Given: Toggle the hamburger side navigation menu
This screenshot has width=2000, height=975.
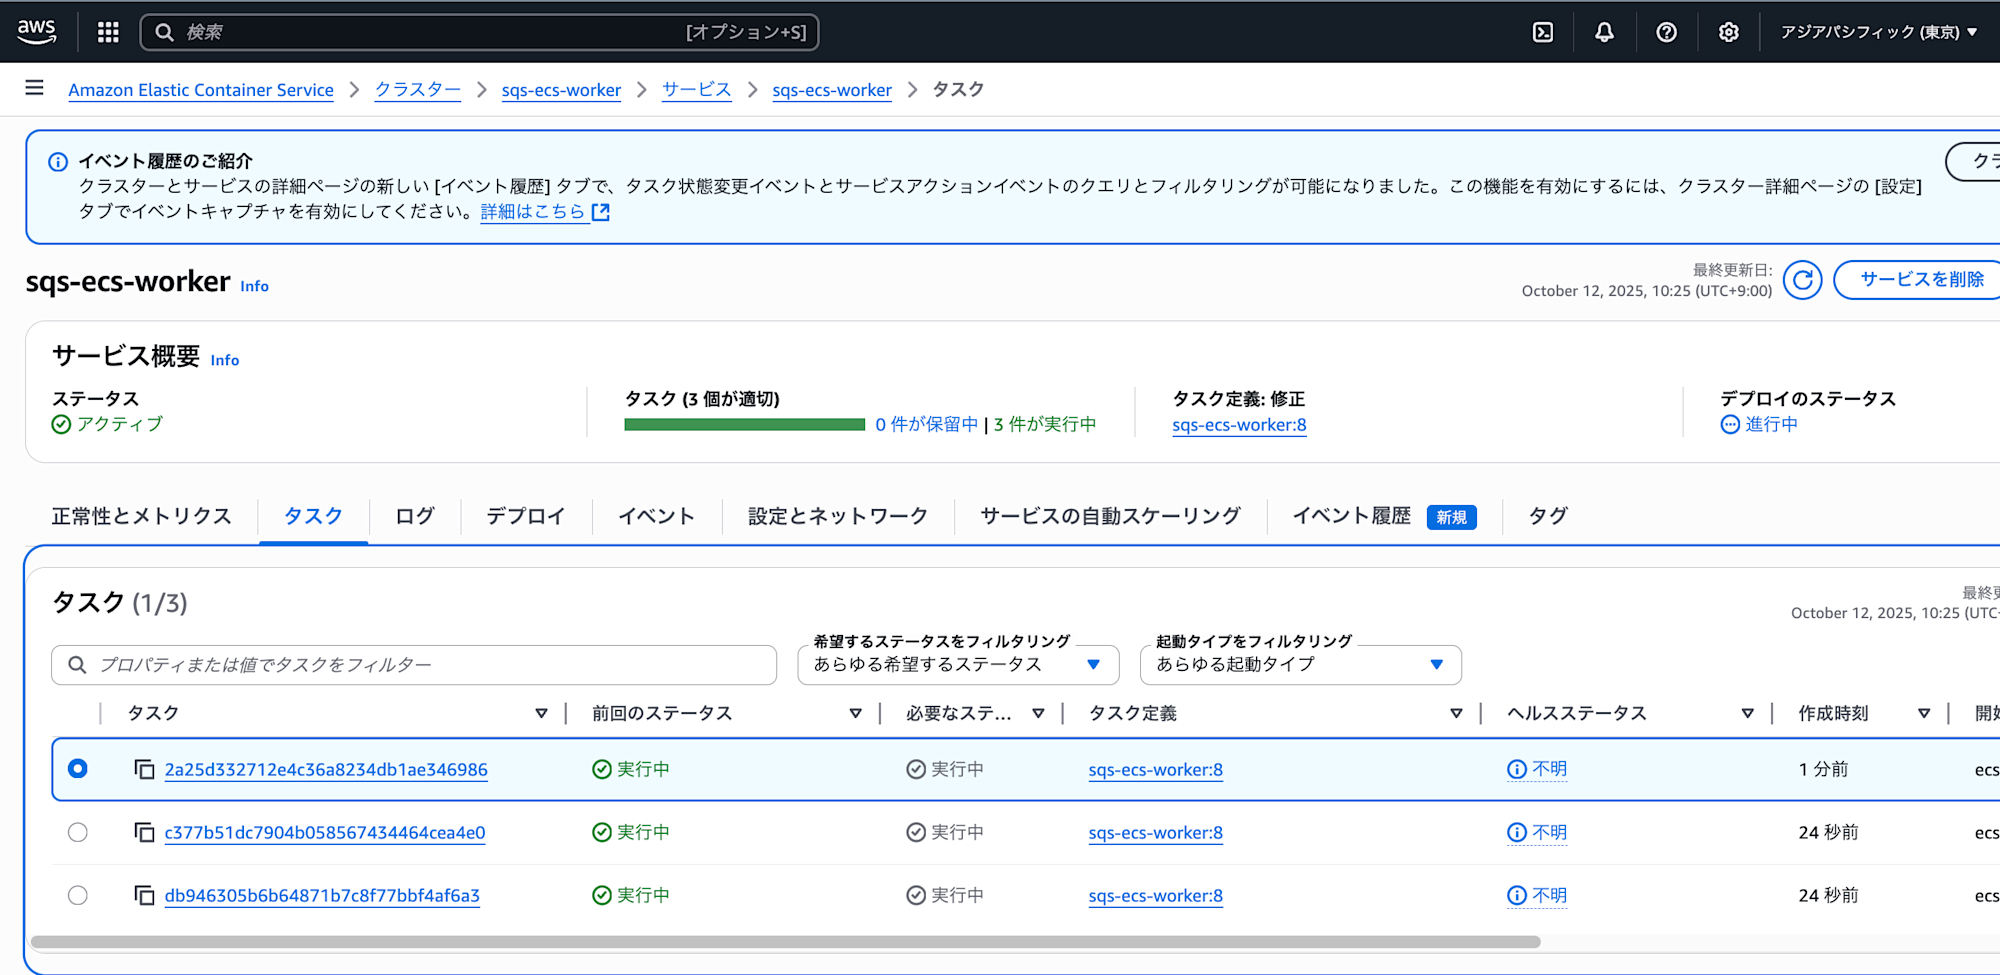Looking at the screenshot, I should [x=34, y=88].
